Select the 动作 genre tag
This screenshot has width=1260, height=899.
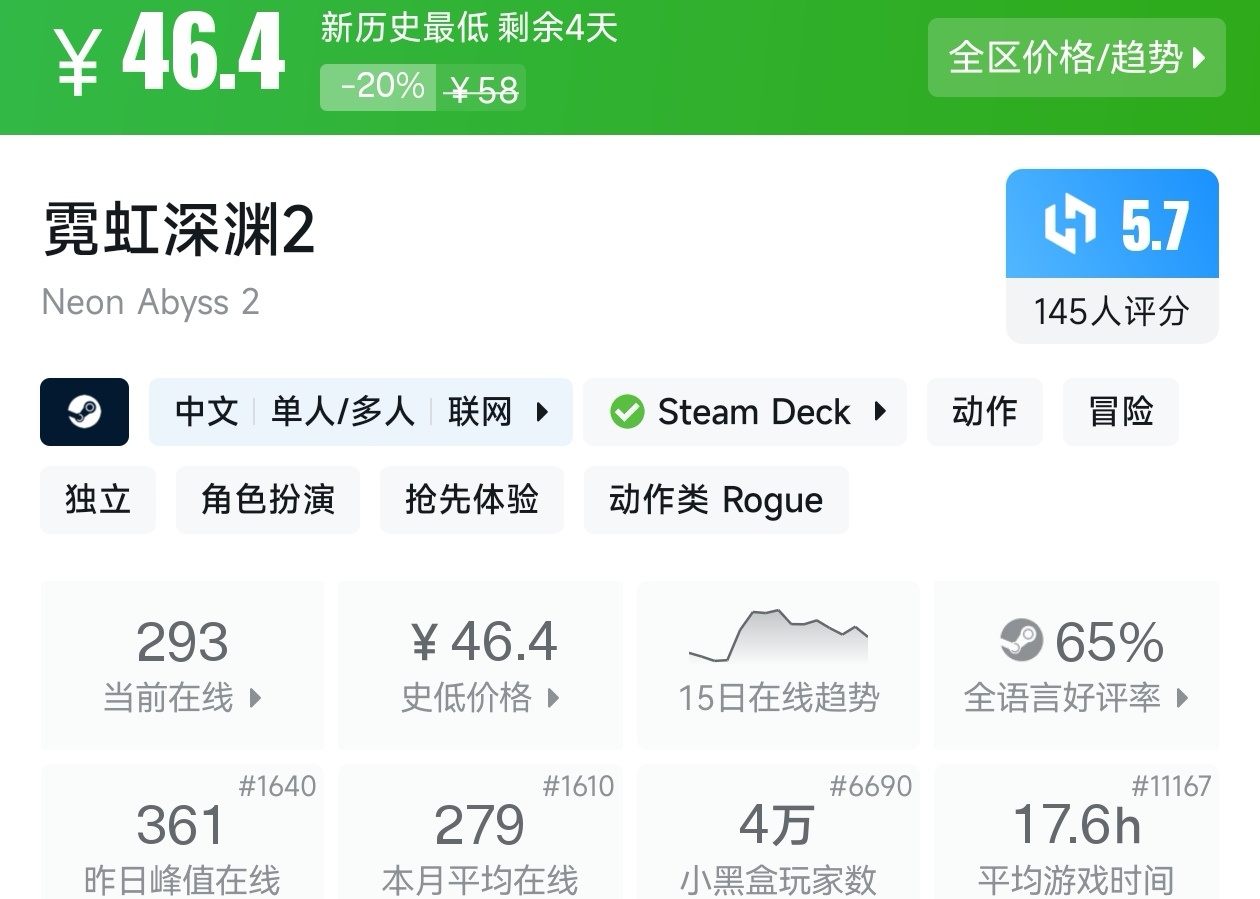point(984,412)
